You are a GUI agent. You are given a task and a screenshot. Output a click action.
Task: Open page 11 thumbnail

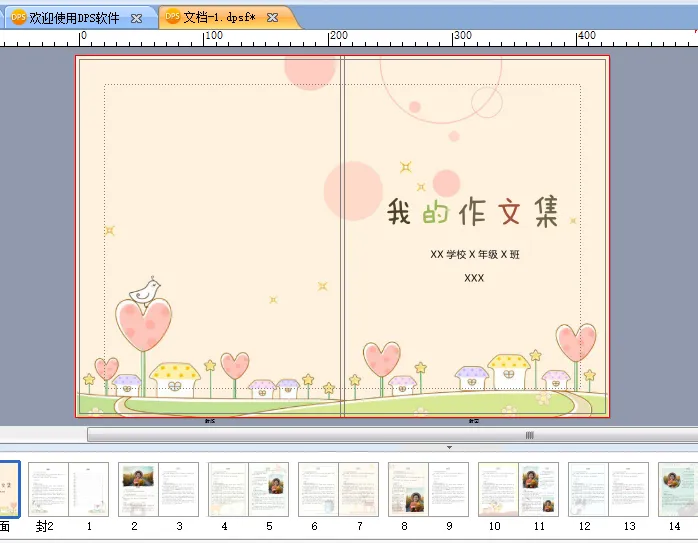[x=538, y=489]
